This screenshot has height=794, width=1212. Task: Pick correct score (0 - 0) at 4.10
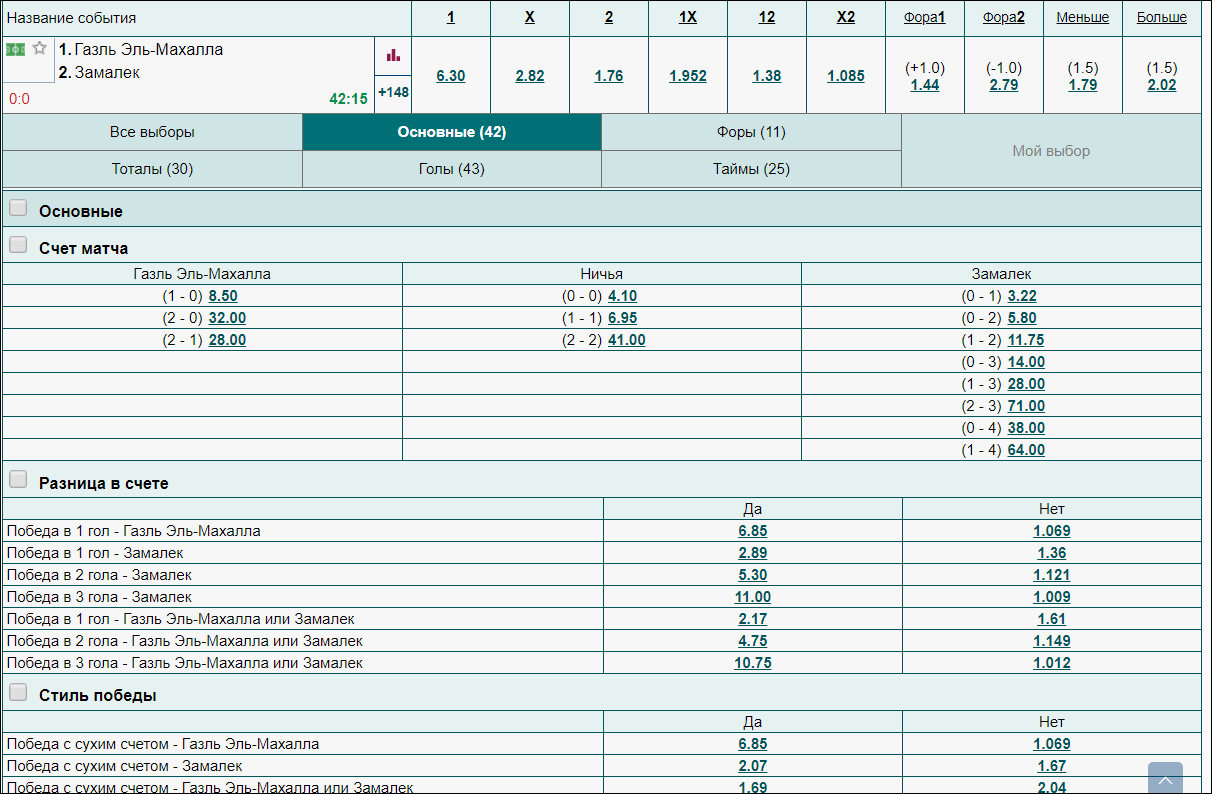click(x=622, y=296)
